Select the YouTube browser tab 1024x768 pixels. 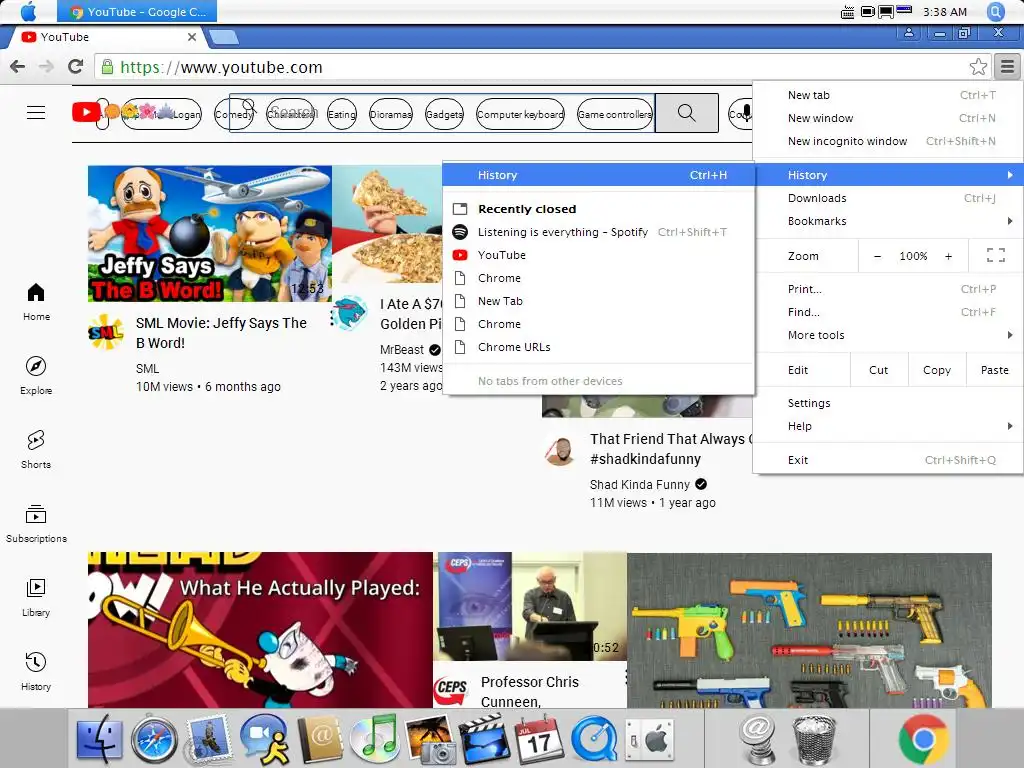(108, 37)
